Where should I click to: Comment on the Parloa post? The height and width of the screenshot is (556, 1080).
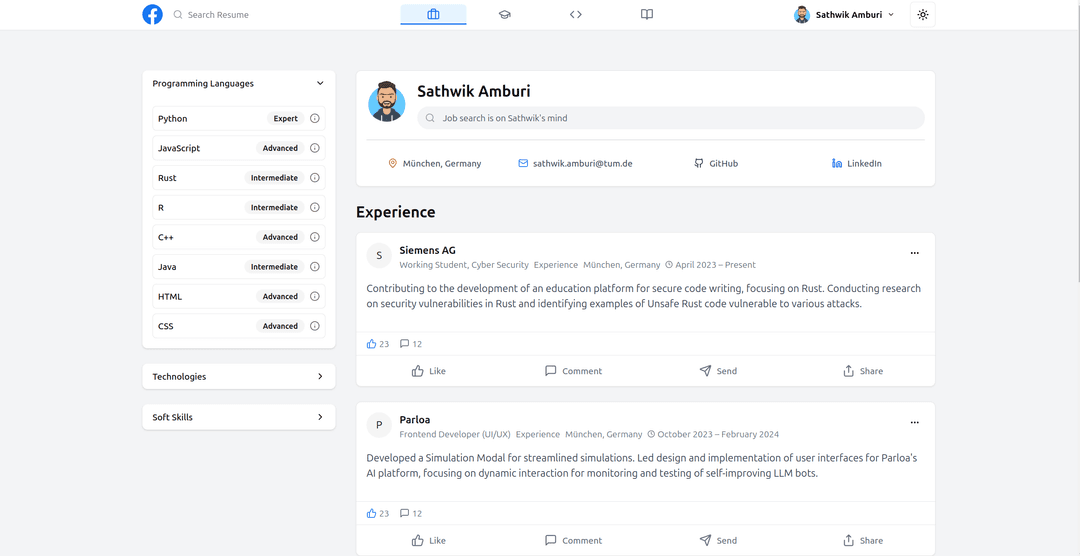pos(573,540)
